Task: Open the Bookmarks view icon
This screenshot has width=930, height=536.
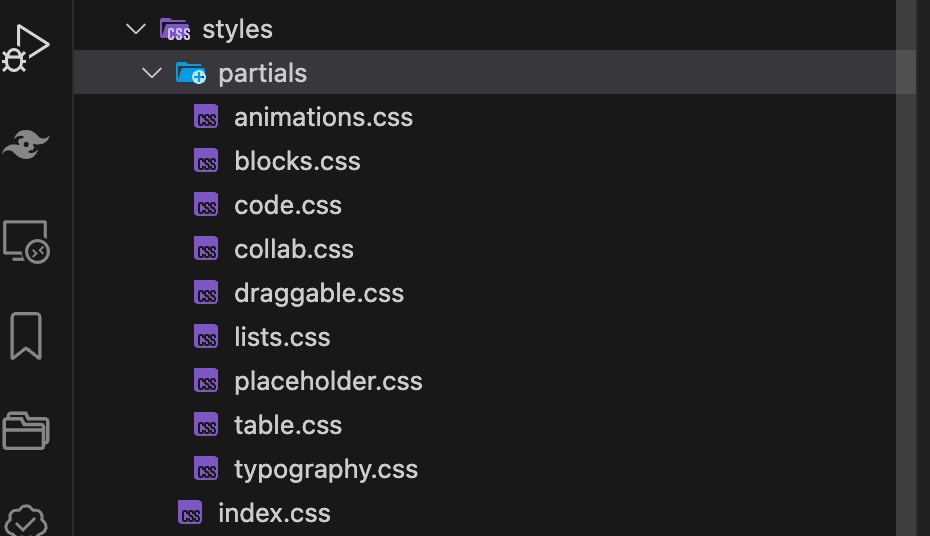Action: click(x=26, y=335)
